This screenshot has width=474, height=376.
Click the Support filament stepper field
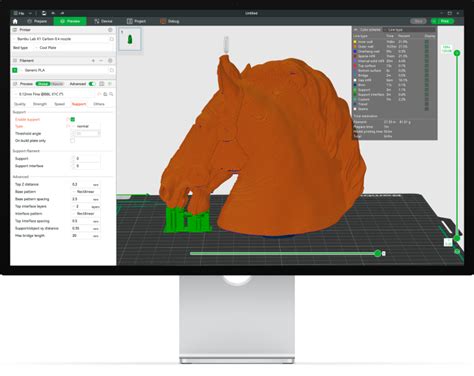(x=86, y=159)
